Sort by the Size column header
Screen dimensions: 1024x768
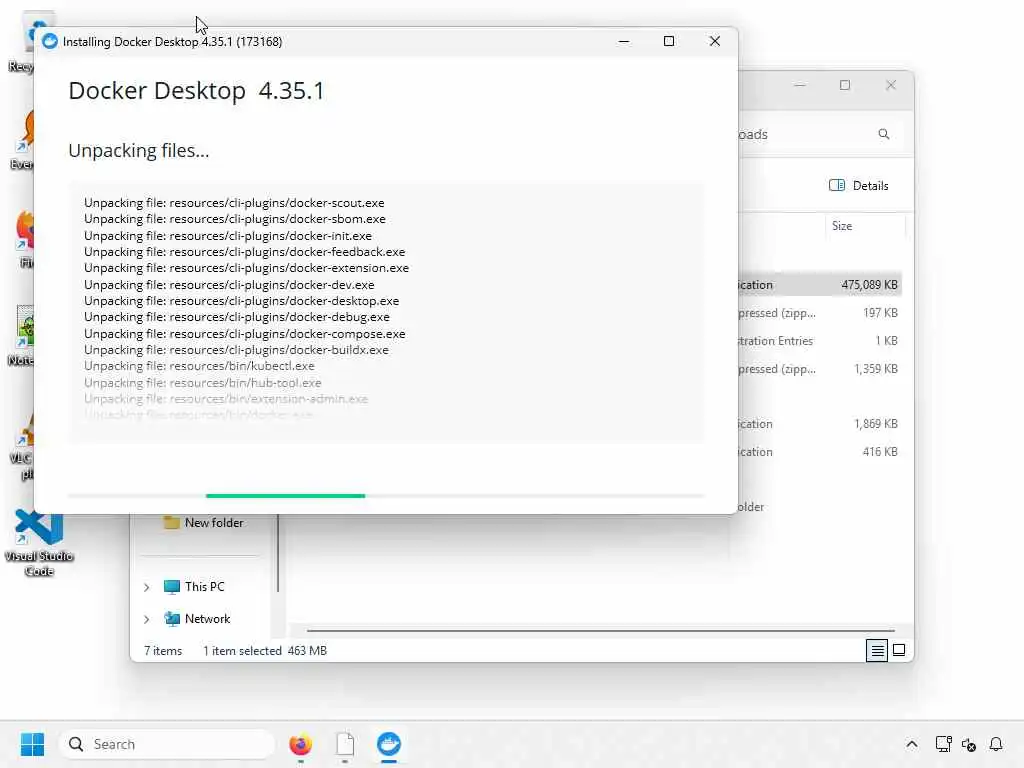(842, 226)
